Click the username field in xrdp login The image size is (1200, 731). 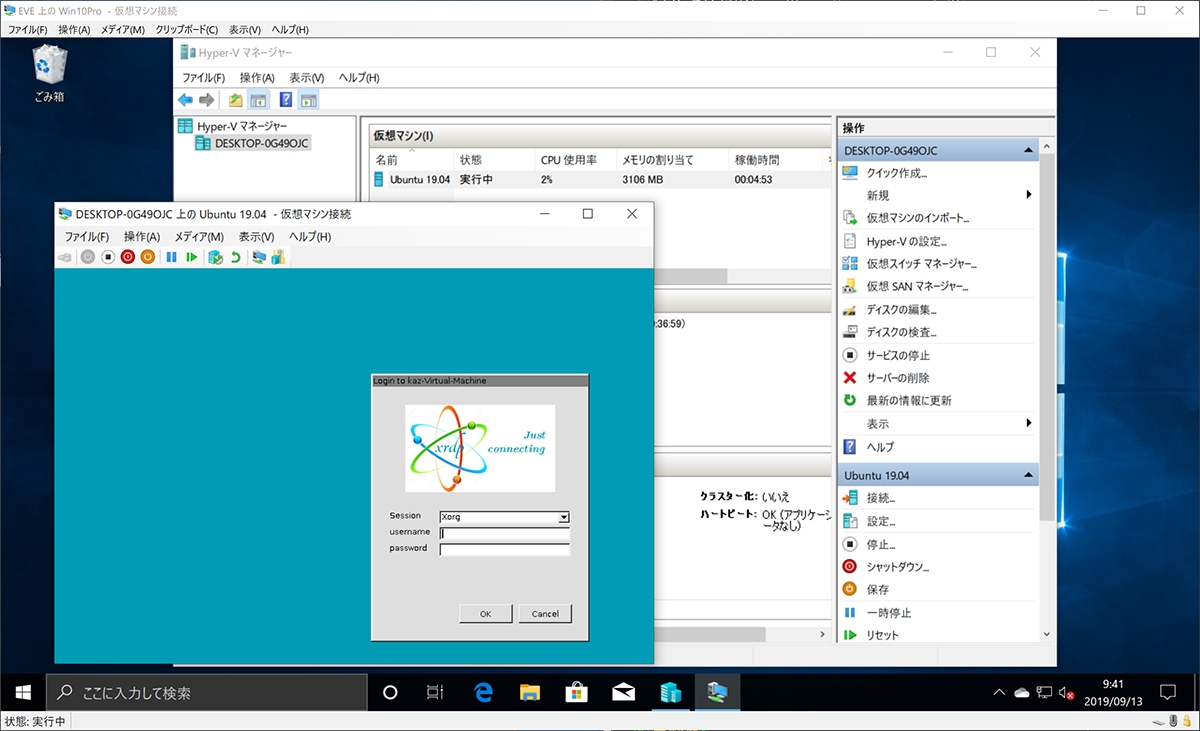tap(505, 533)
